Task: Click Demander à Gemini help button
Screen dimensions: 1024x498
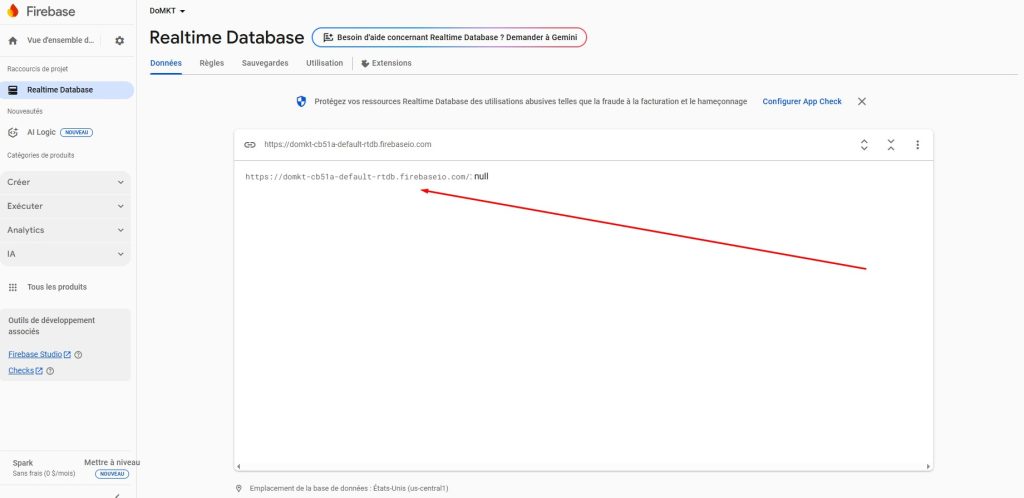Action: pos(449,38)
